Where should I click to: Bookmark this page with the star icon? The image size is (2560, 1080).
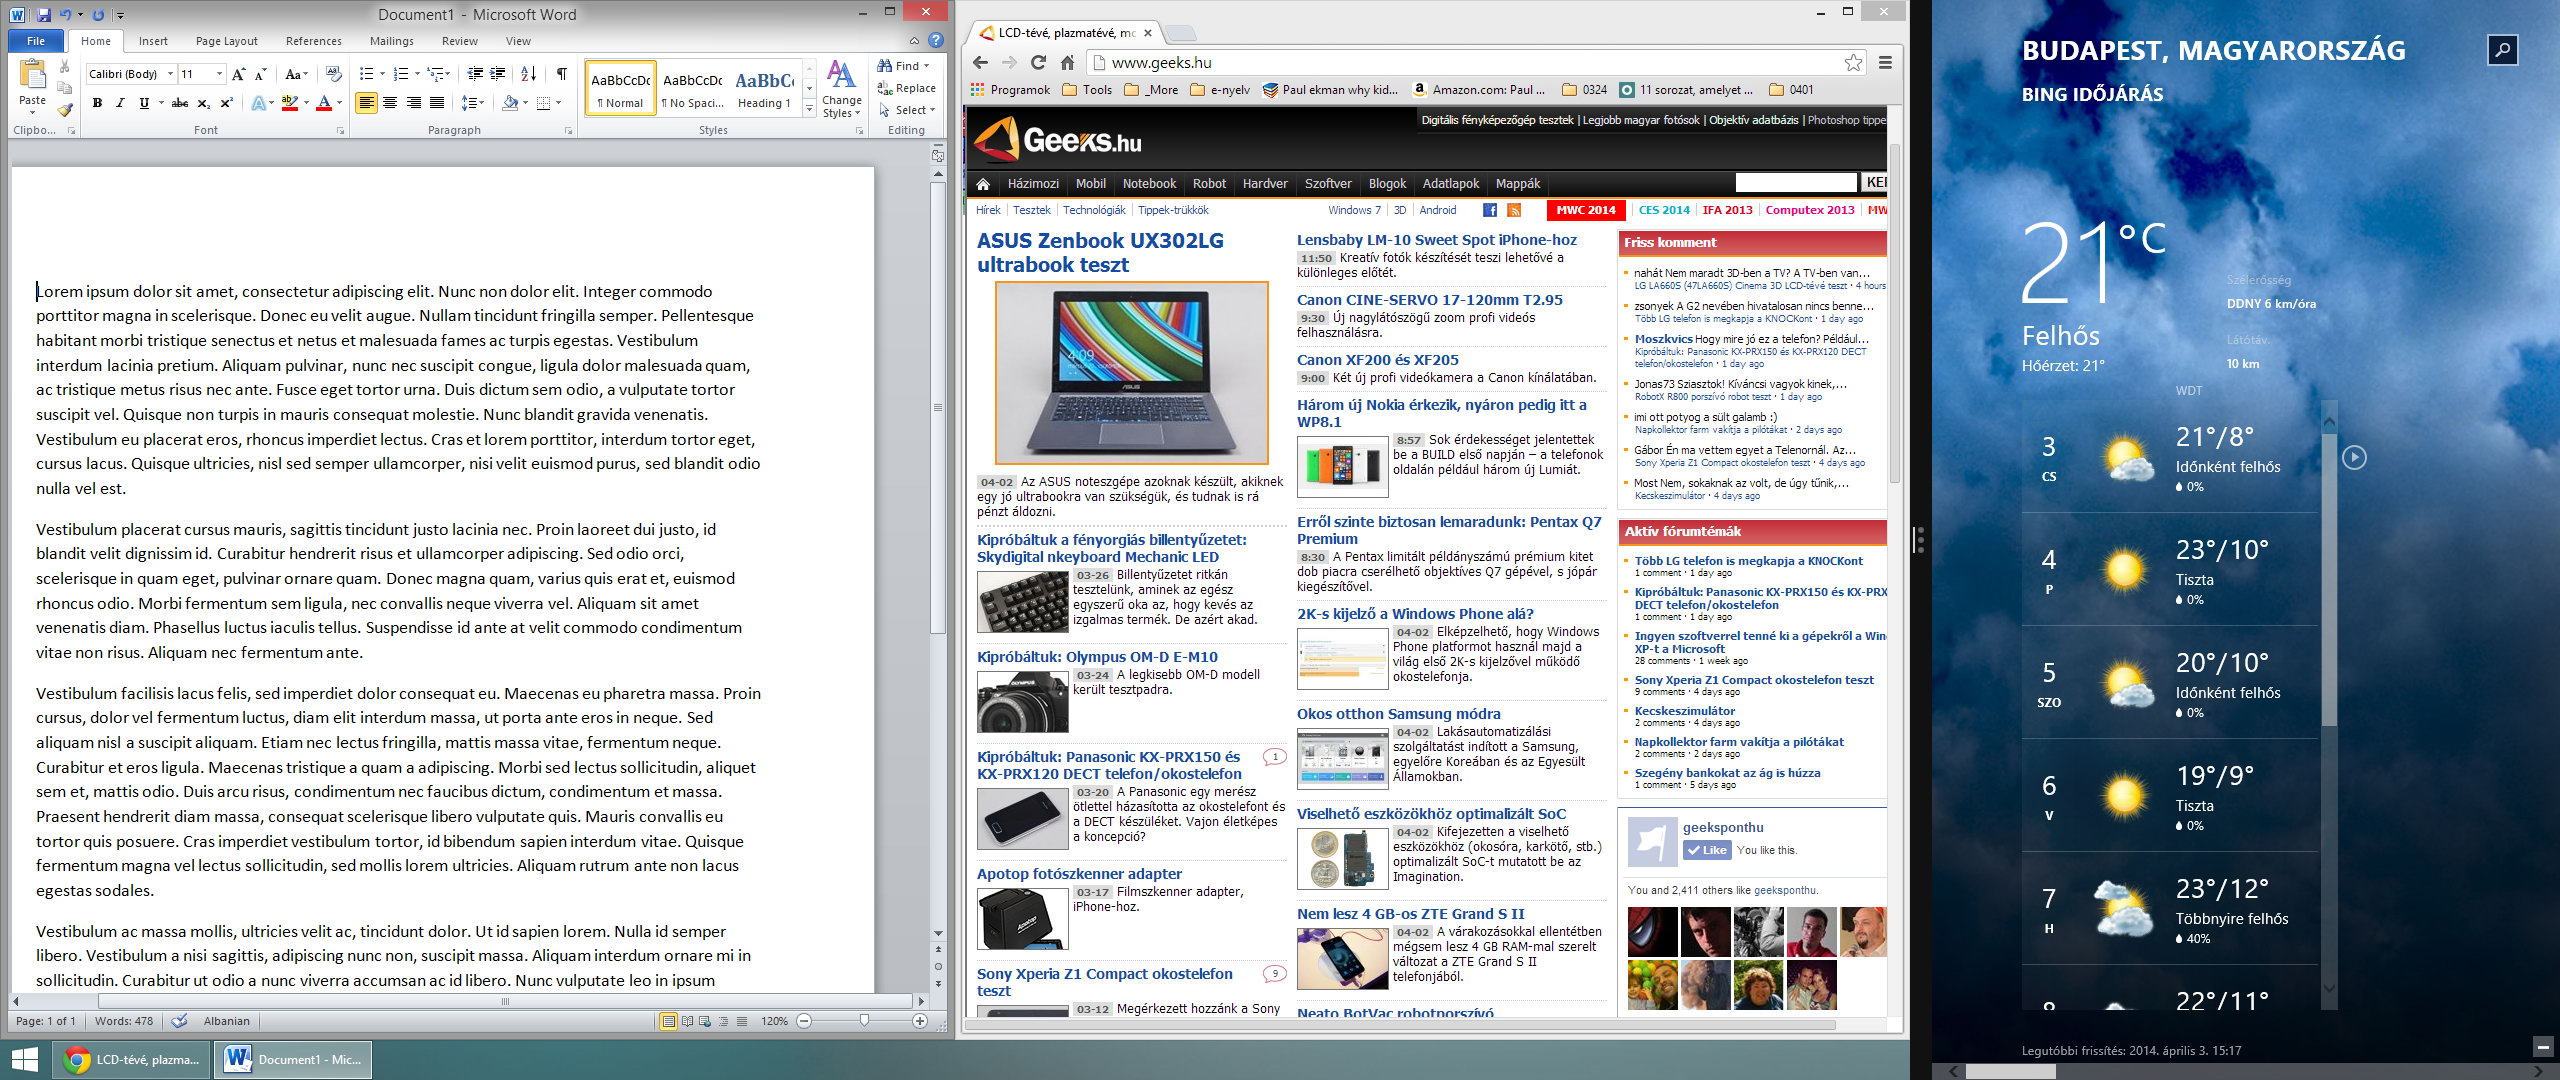(1853, 62)
